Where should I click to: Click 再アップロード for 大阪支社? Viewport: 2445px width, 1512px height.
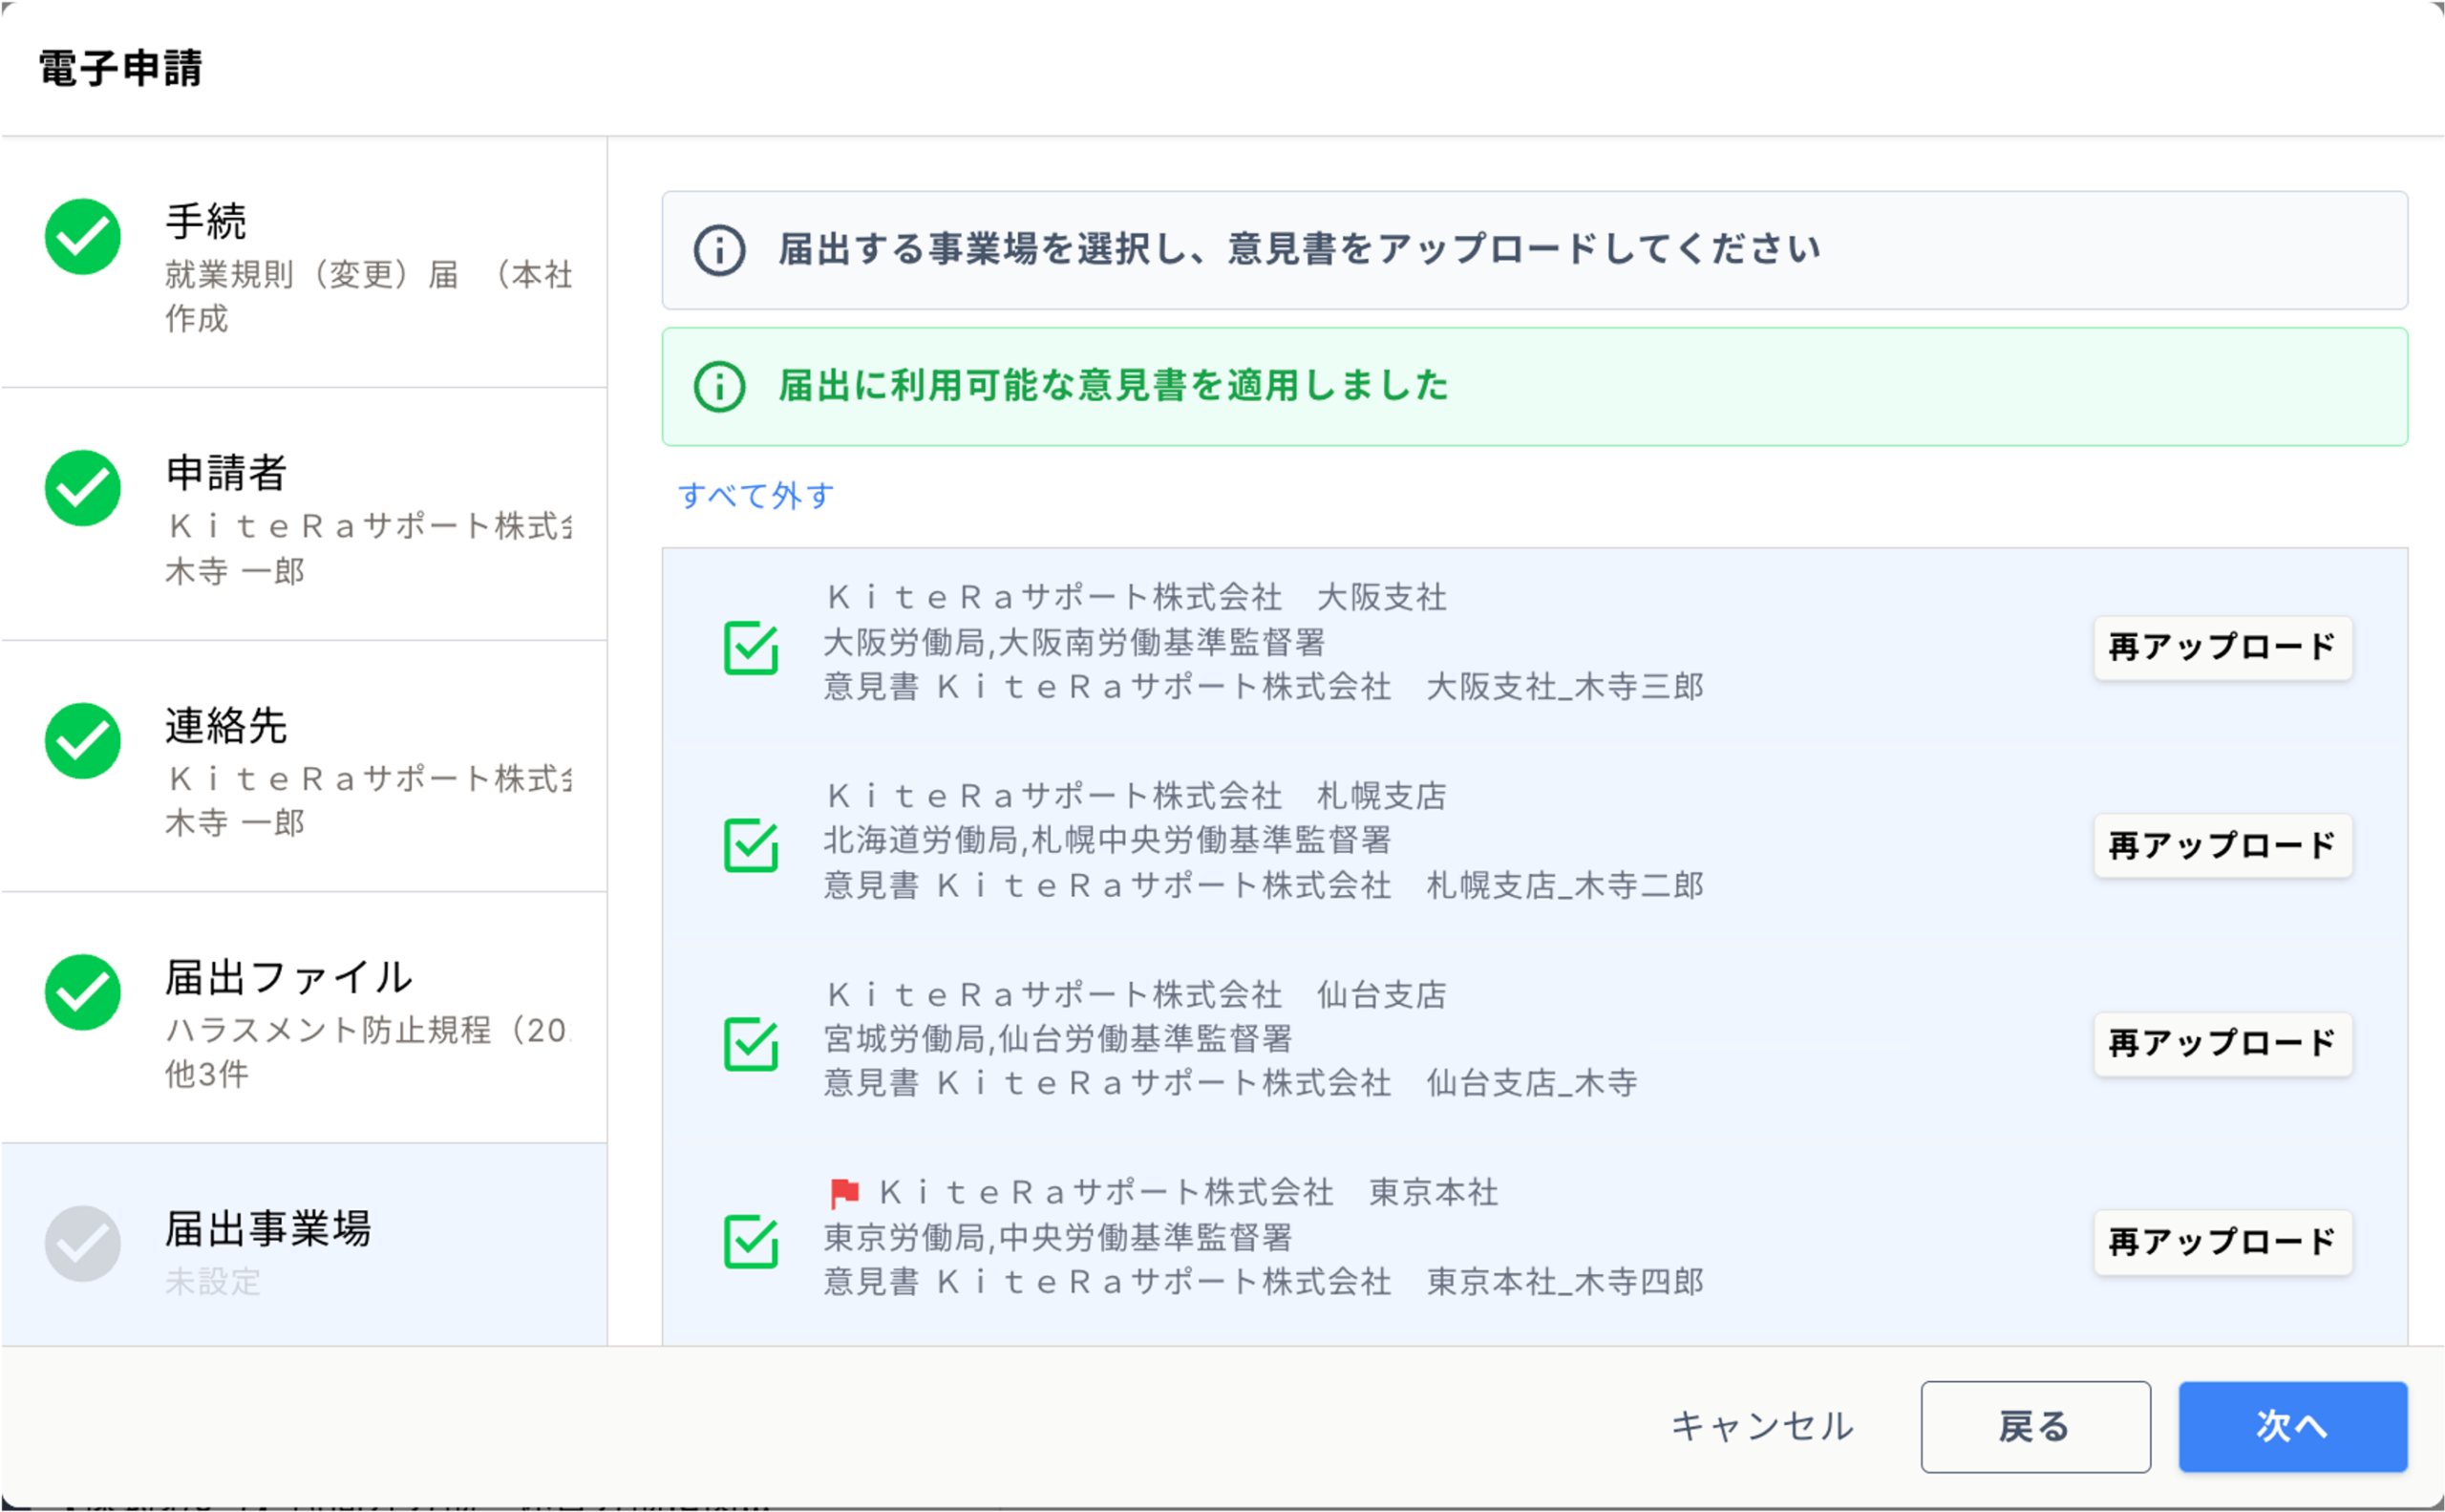(2222, 648)
